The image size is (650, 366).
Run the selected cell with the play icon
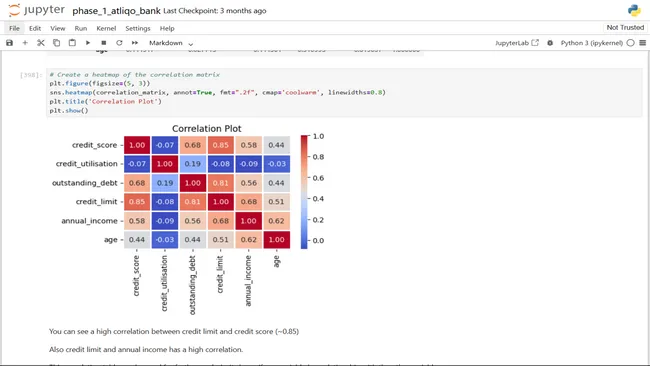tap(88, 43)
